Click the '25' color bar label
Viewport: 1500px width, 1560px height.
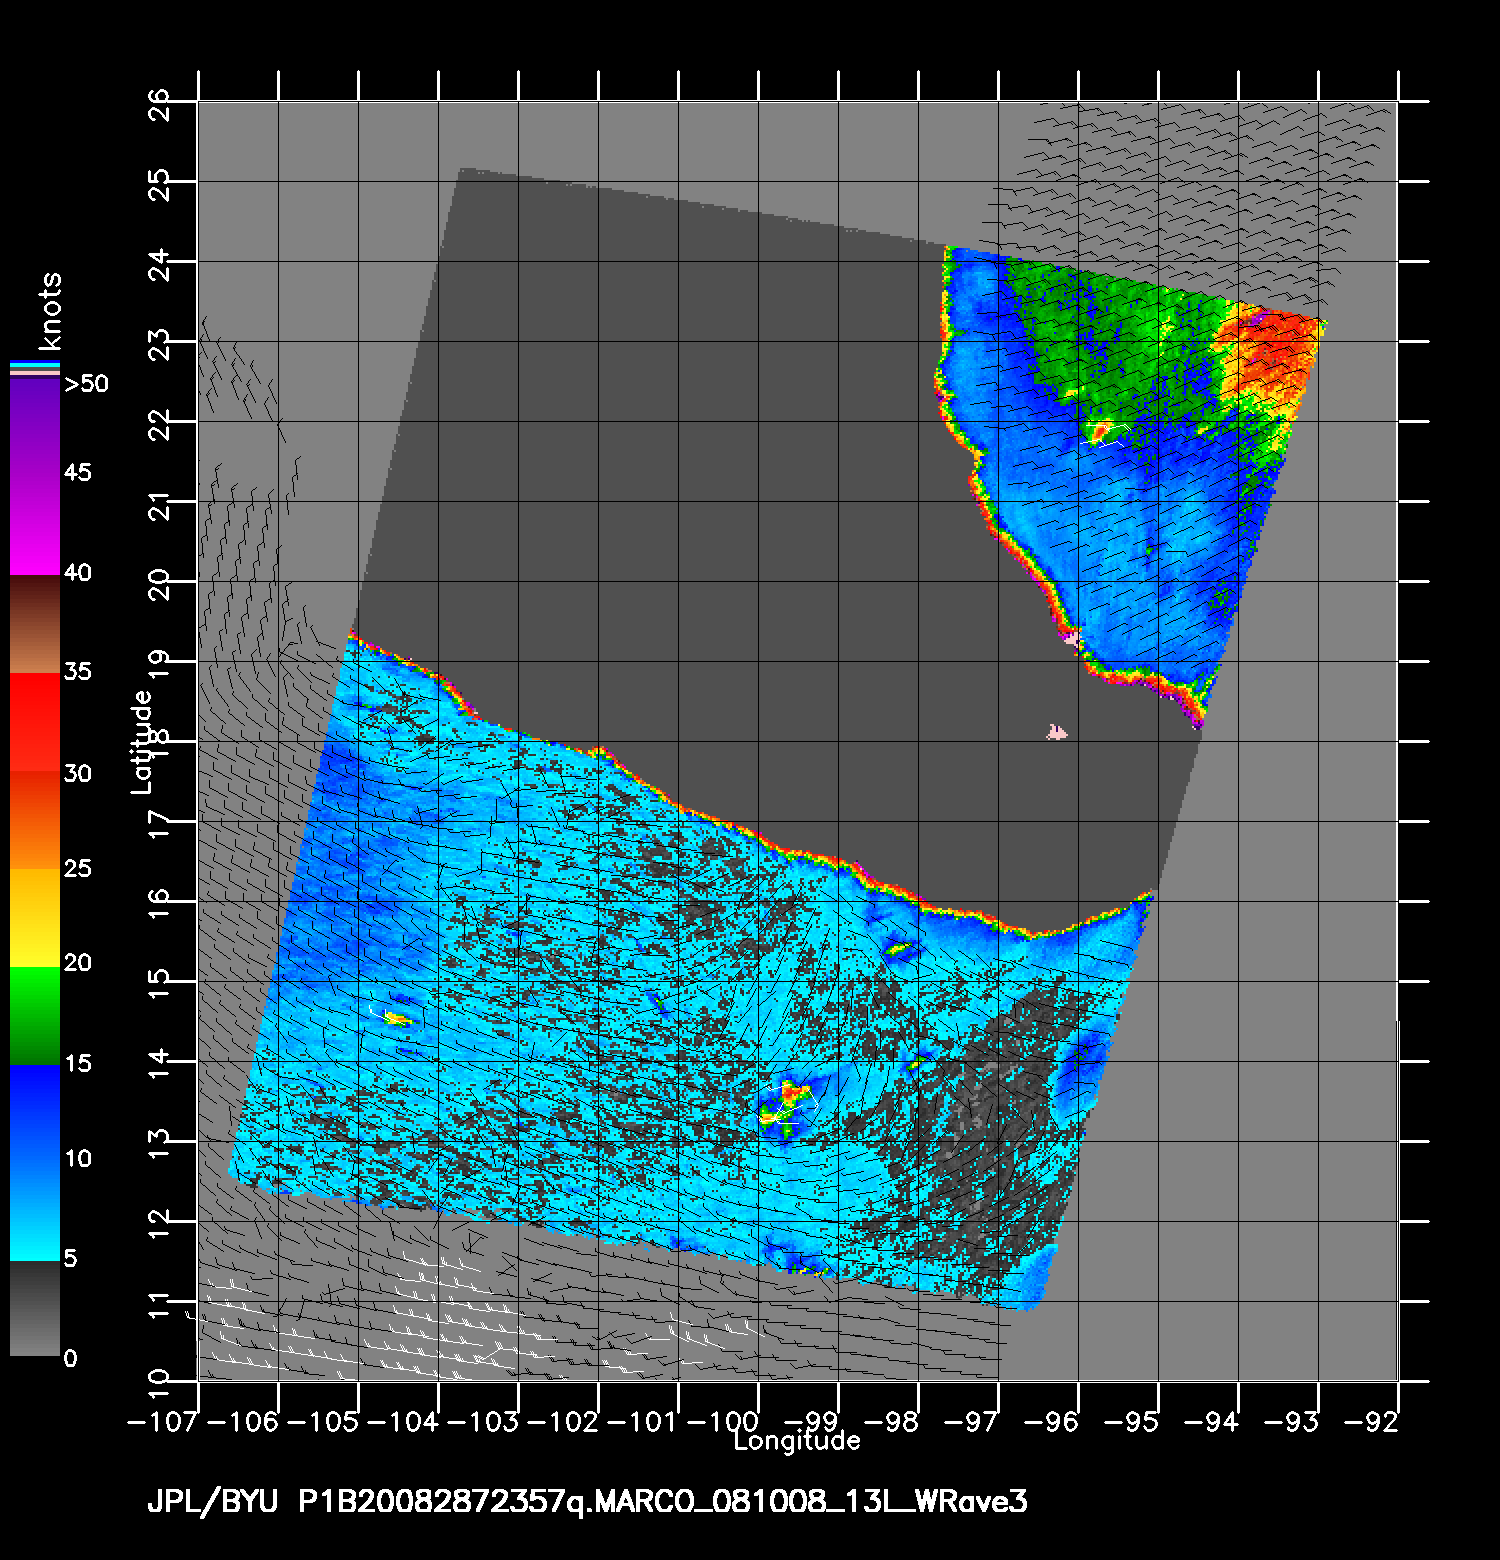[x=77, y=868]
